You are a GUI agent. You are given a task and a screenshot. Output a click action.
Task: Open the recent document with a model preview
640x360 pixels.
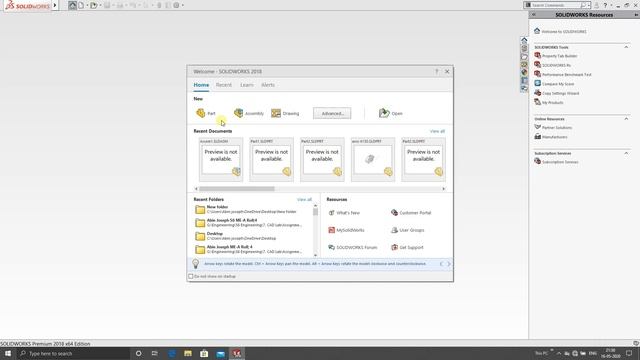373,159
